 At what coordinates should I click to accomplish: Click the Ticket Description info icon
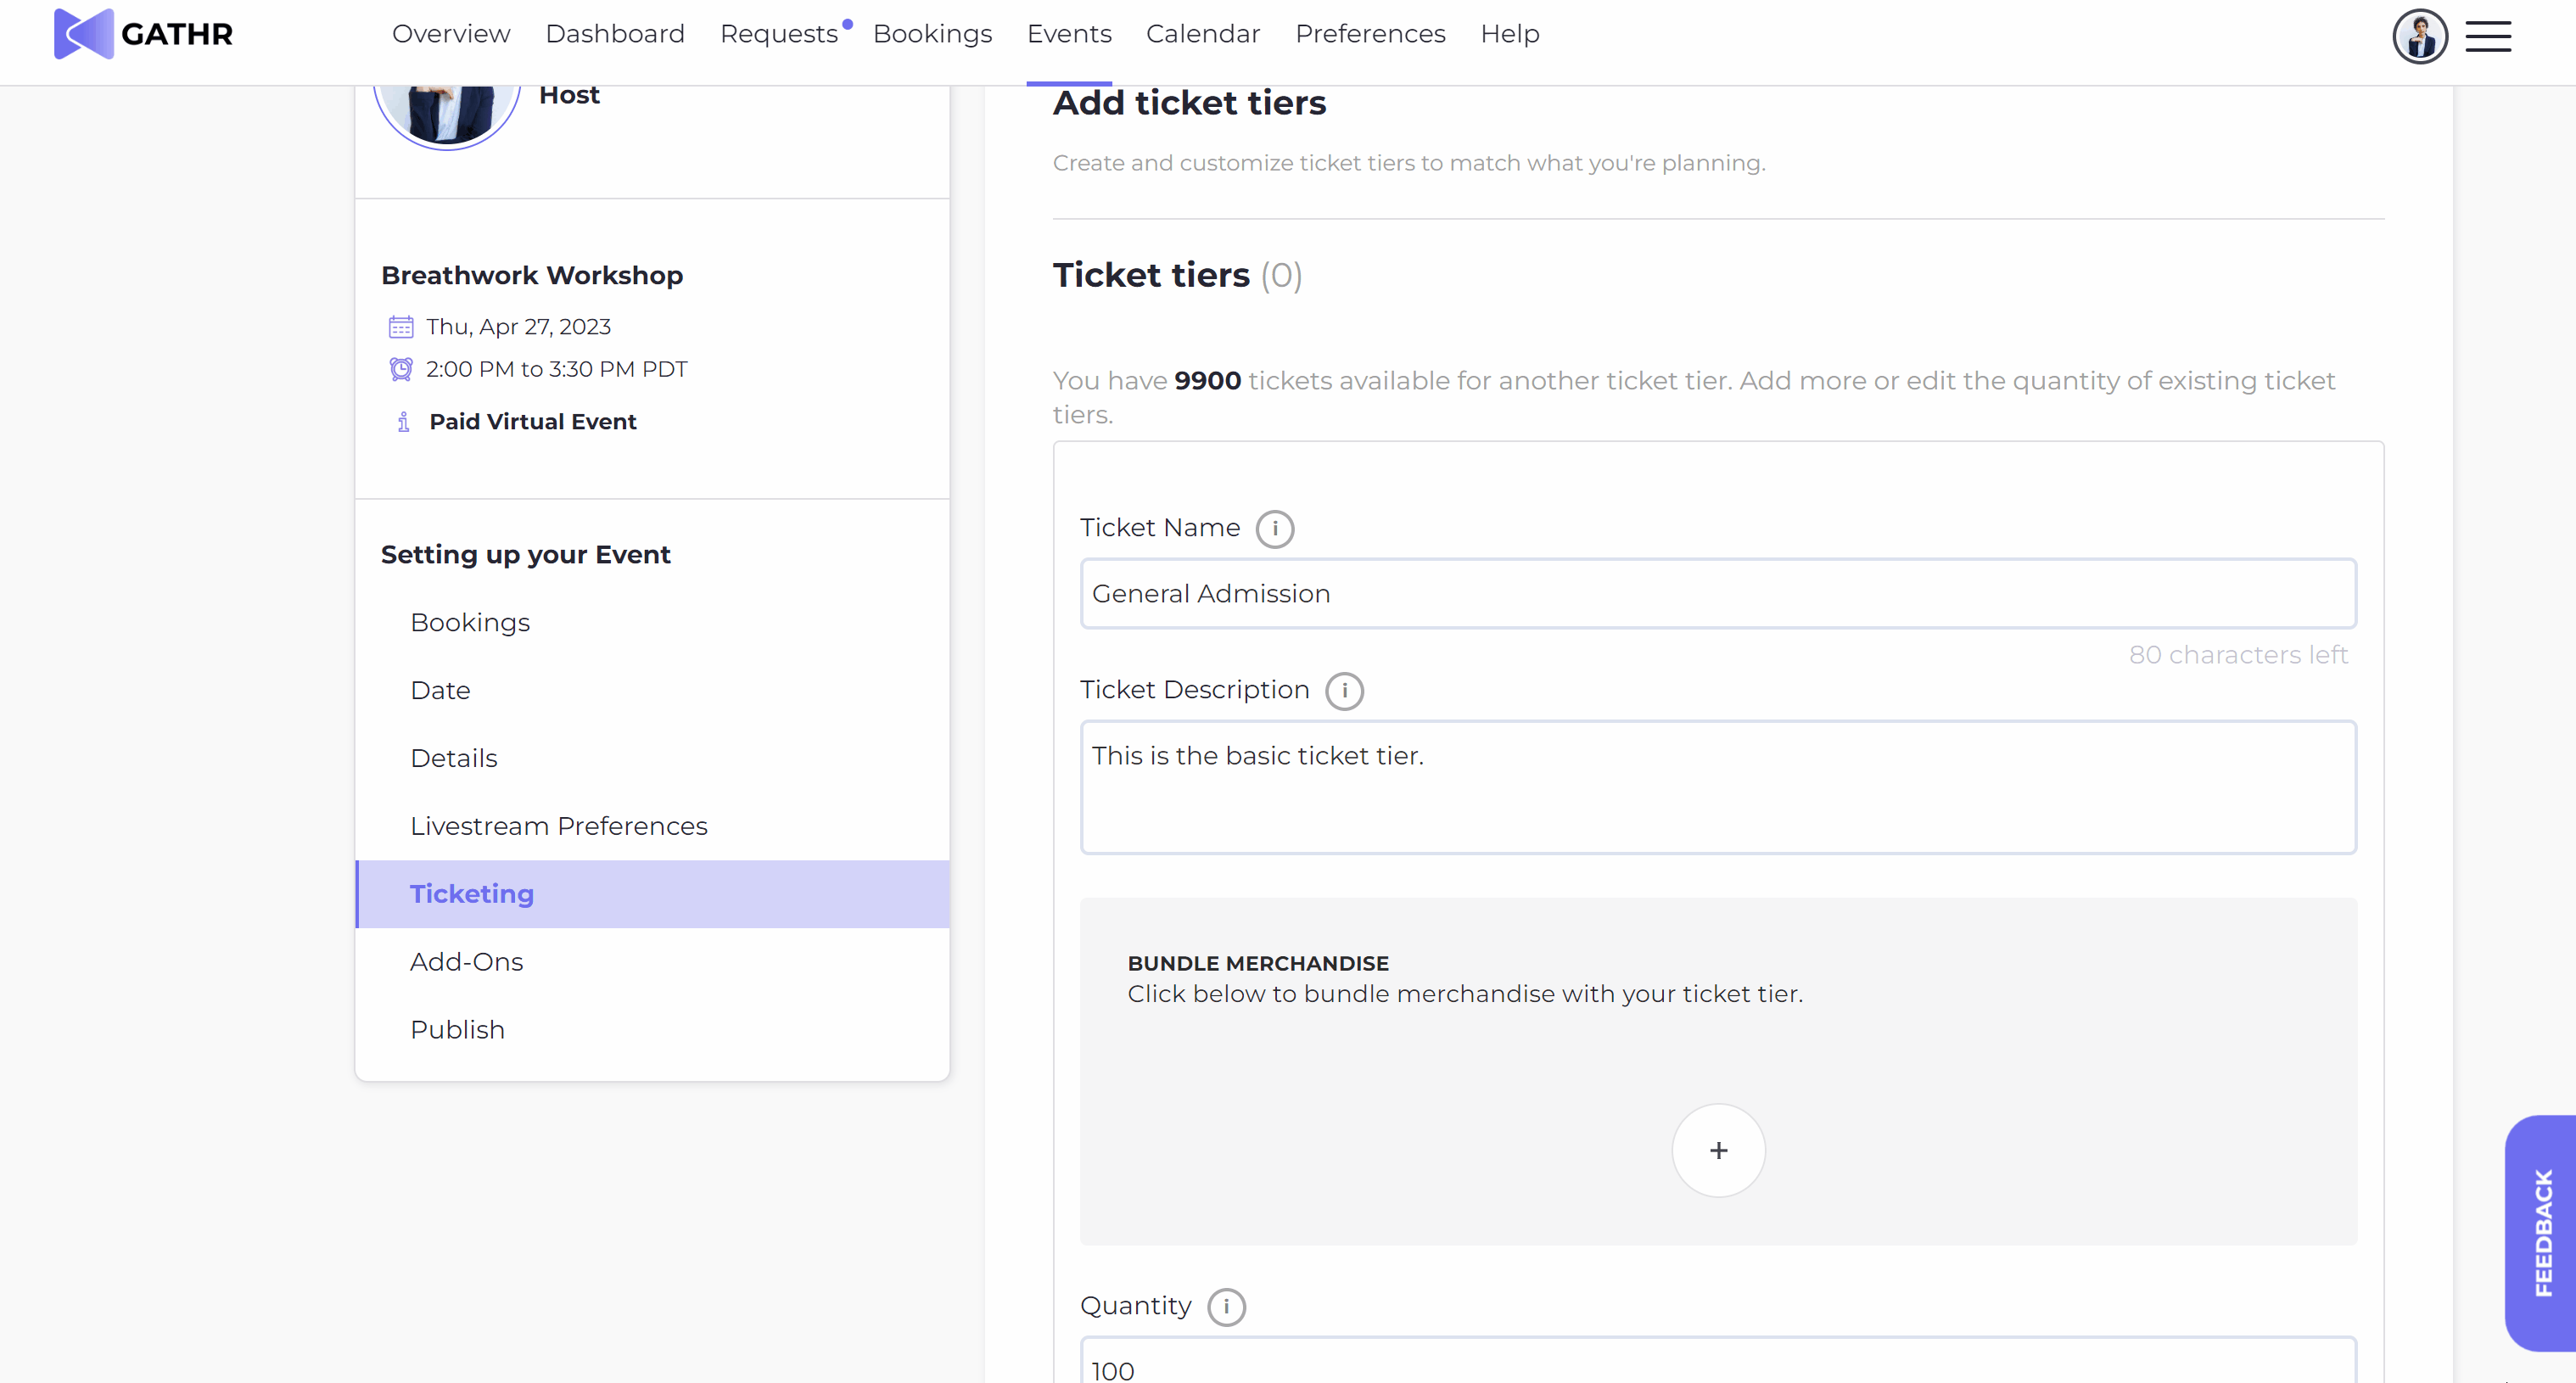click(x=1345, y=690)
